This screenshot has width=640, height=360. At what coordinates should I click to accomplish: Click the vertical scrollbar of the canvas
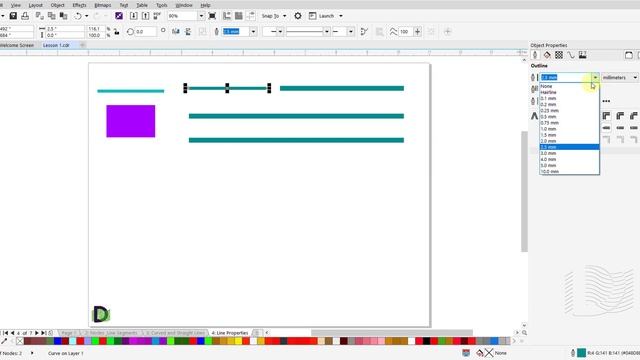(524, 192)
